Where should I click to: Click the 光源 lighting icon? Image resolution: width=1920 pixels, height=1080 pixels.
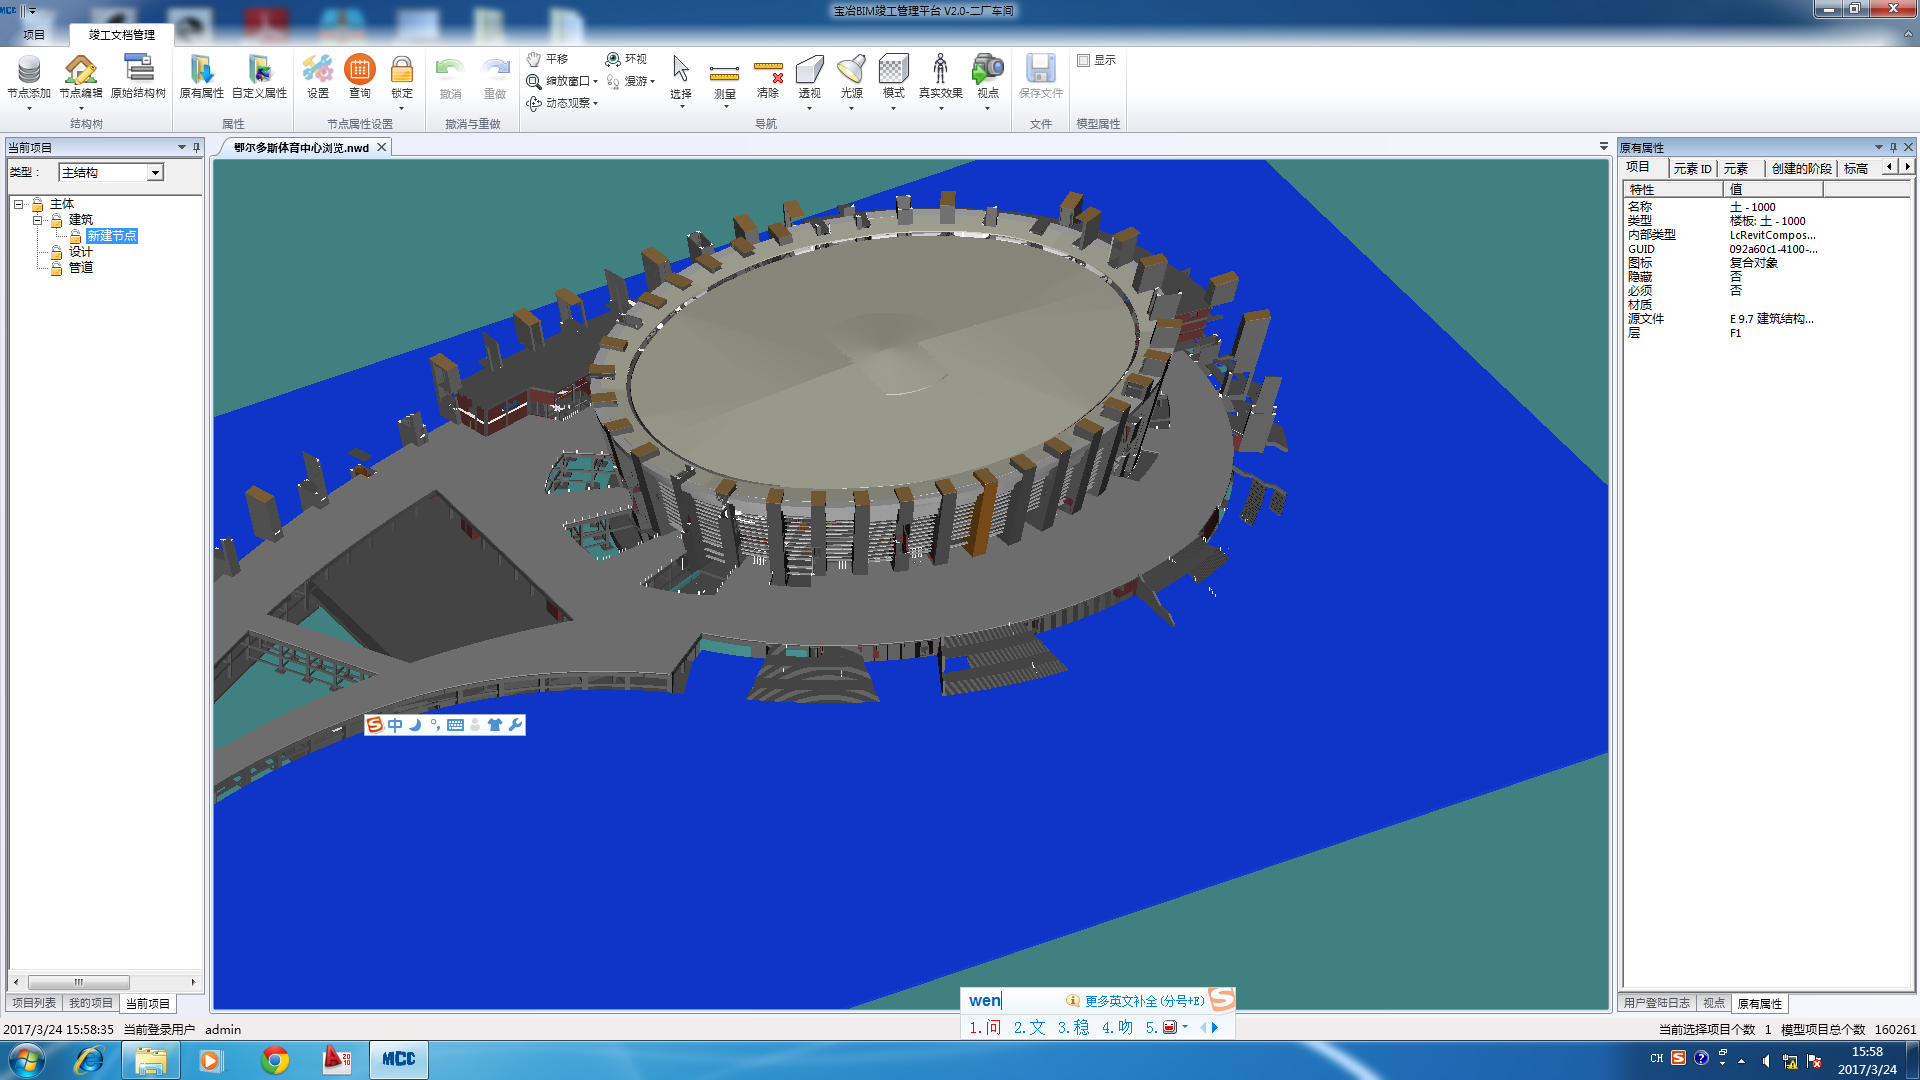tap(851, 69)
